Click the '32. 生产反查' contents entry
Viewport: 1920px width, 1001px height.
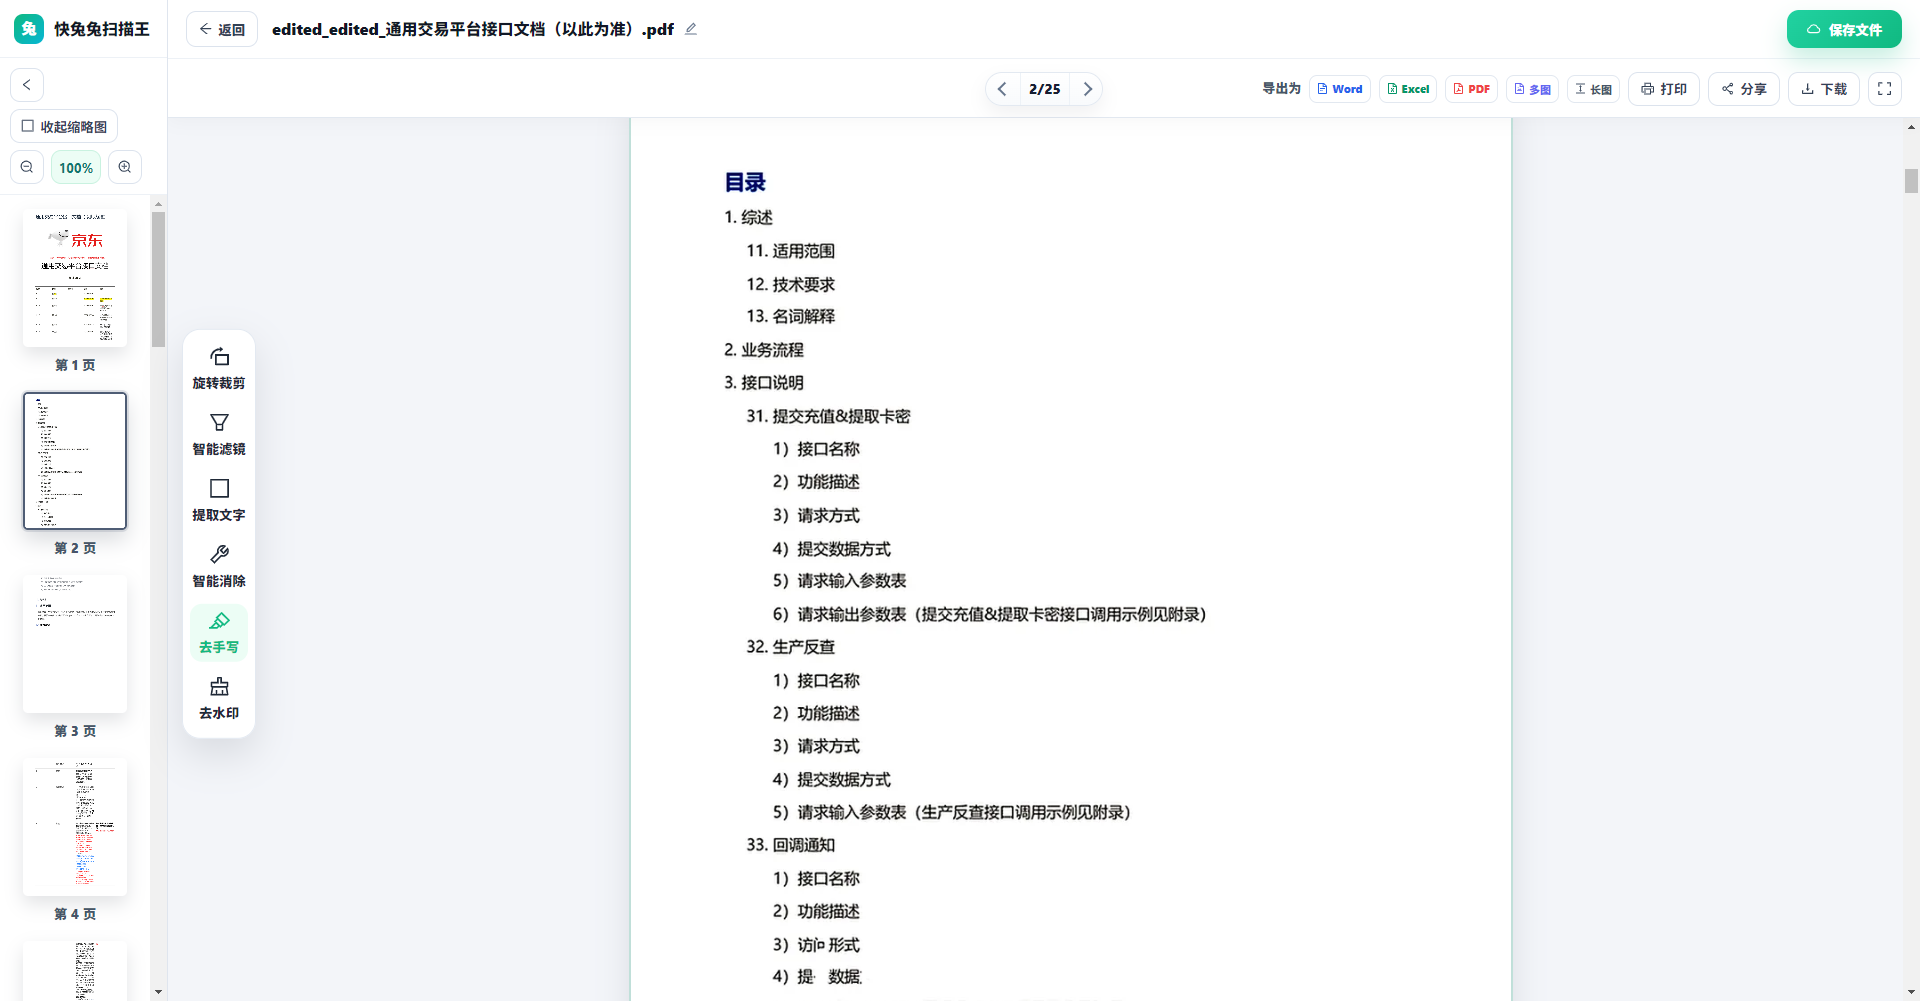point(790,647)
